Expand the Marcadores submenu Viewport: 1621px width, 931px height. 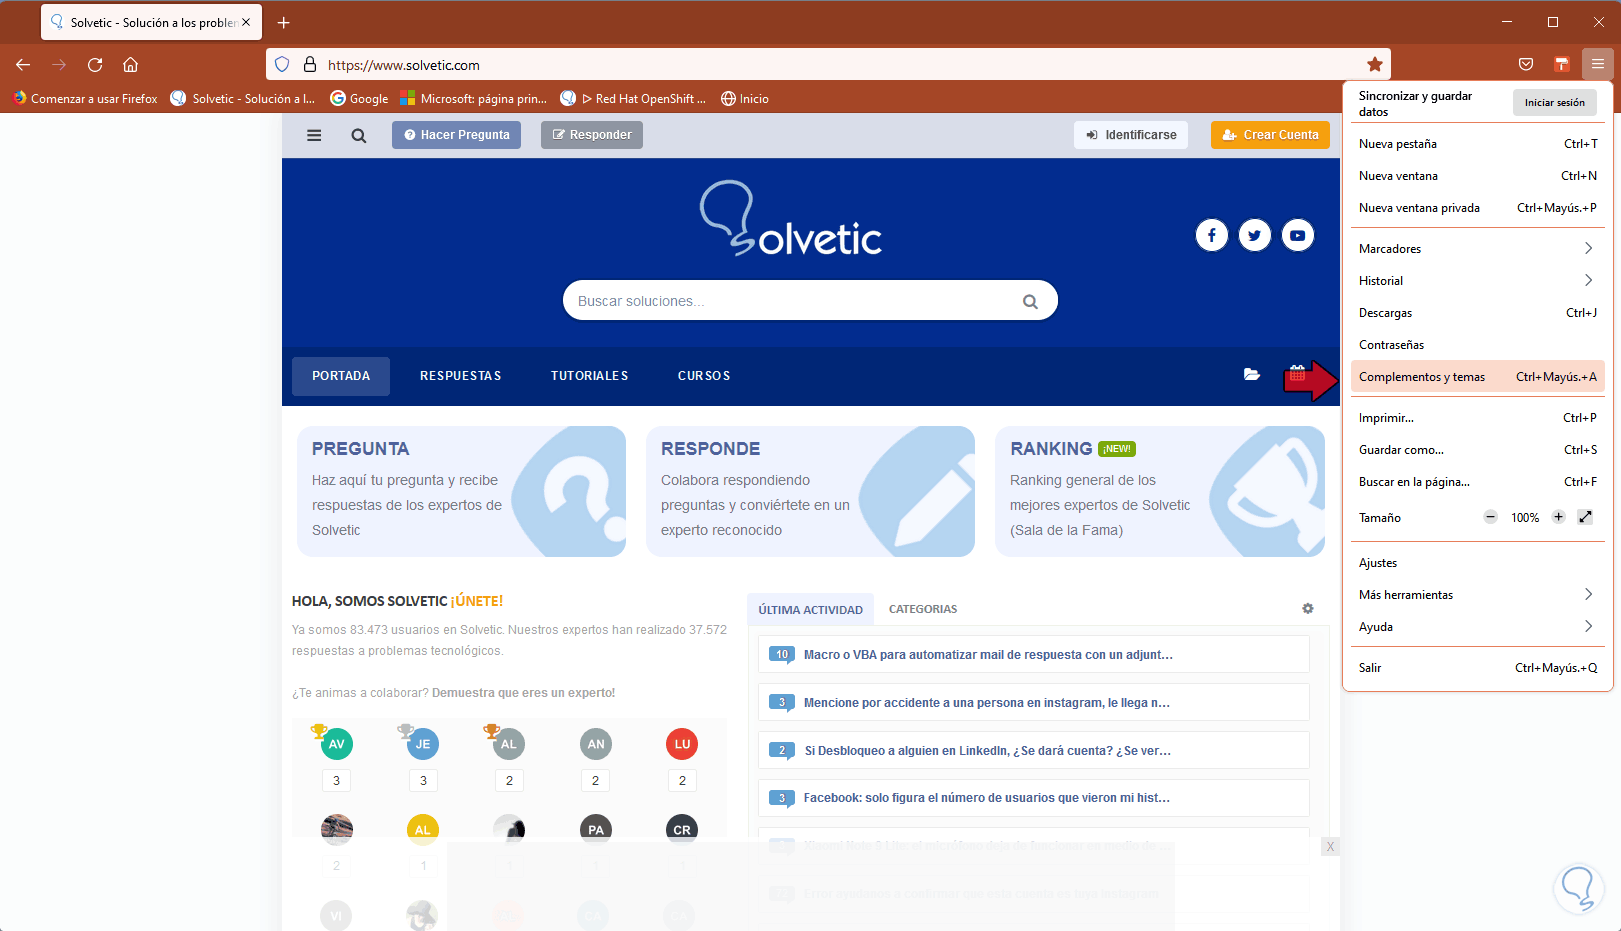pyautogui.click(x=1477, y=249)
